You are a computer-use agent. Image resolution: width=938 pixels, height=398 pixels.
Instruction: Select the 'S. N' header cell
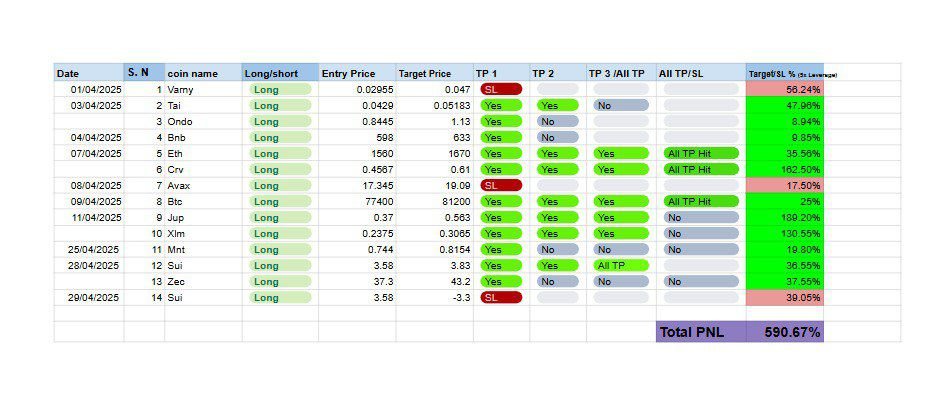point(144,72)
